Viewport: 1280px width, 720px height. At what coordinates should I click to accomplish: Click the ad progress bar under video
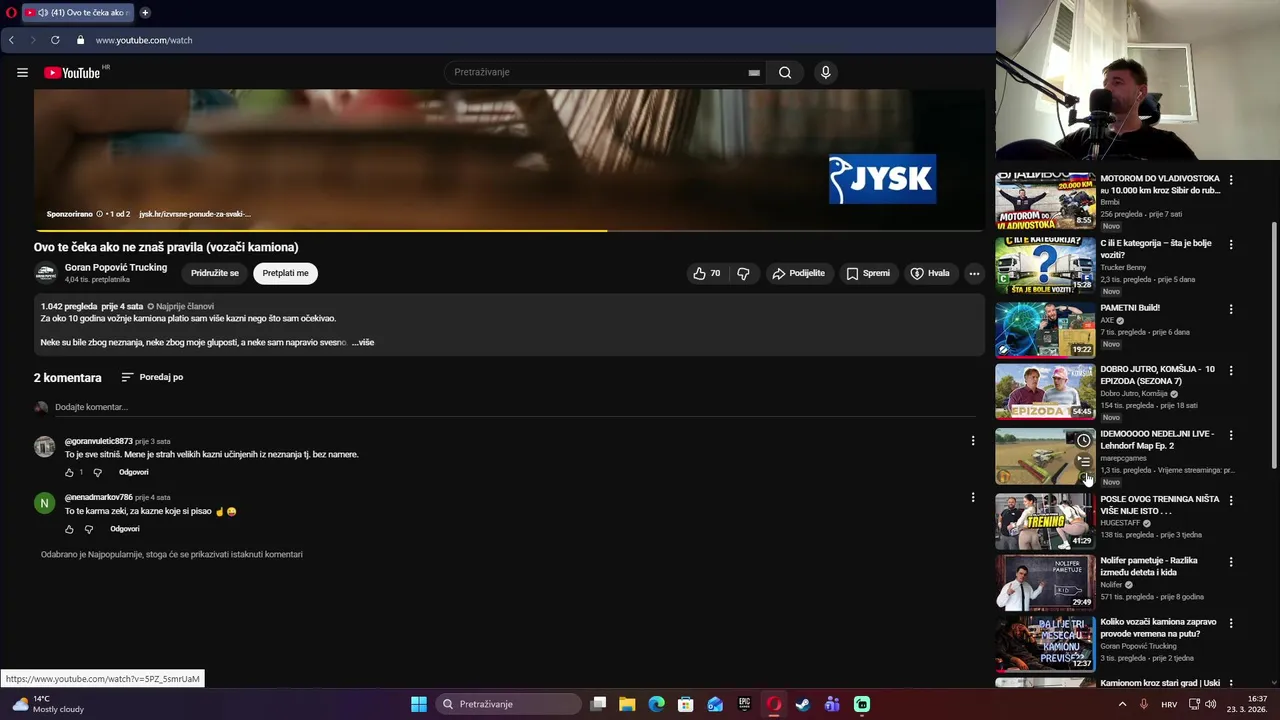510,231
